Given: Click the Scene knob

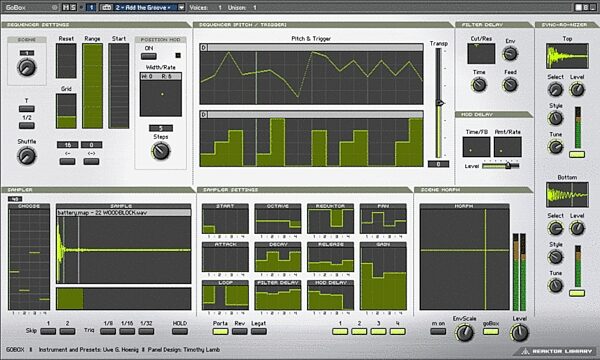Looking at the screenshot, I should (x=26, y=68).
